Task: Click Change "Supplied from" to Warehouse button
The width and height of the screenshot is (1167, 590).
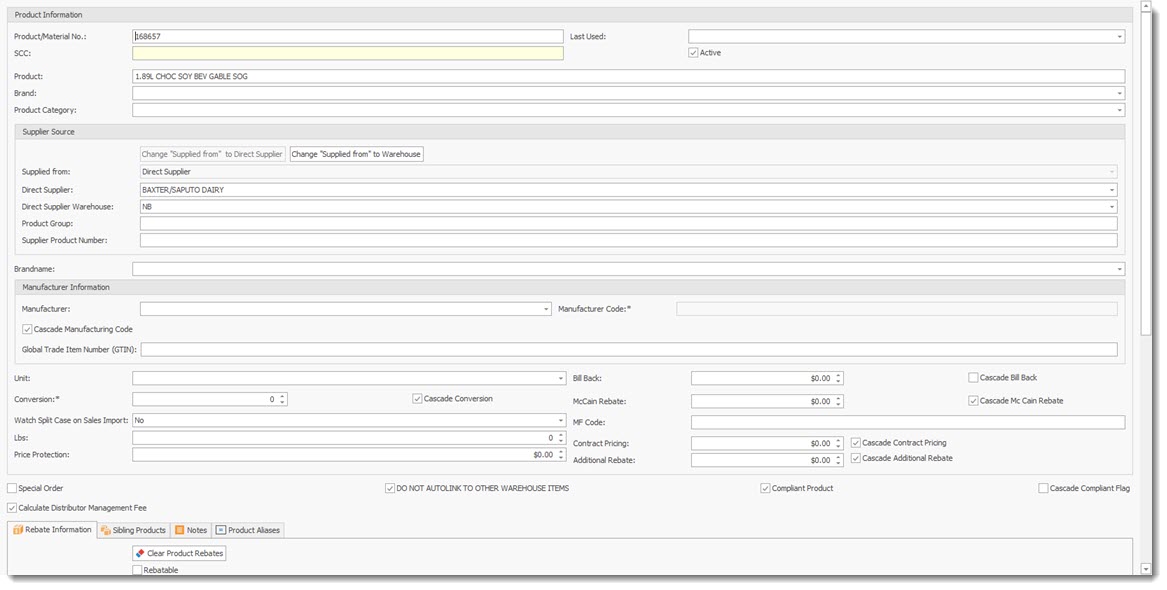Action: pos(355,154)
